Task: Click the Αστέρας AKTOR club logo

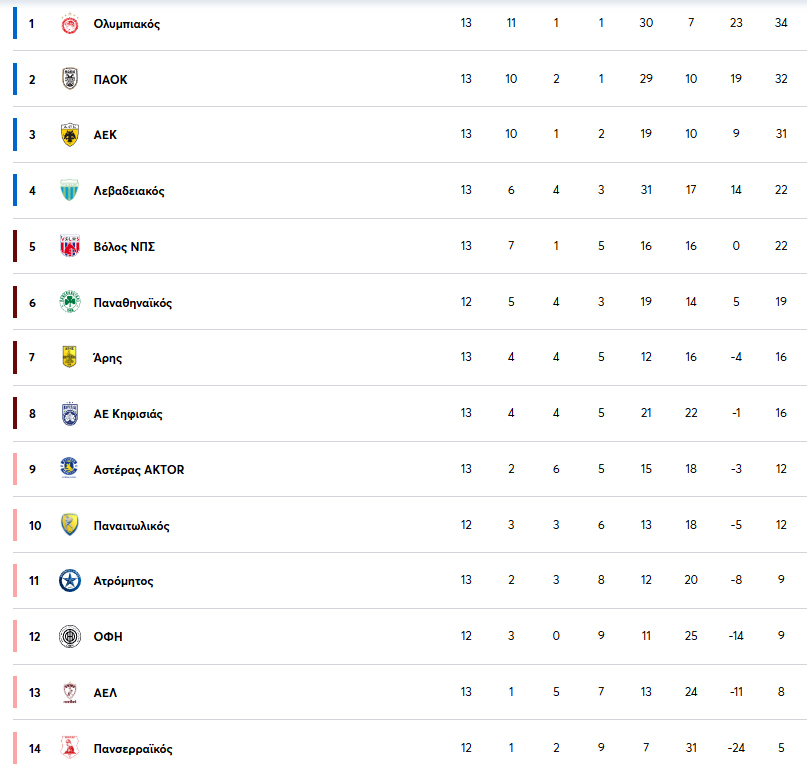Action: pos(69,470)
